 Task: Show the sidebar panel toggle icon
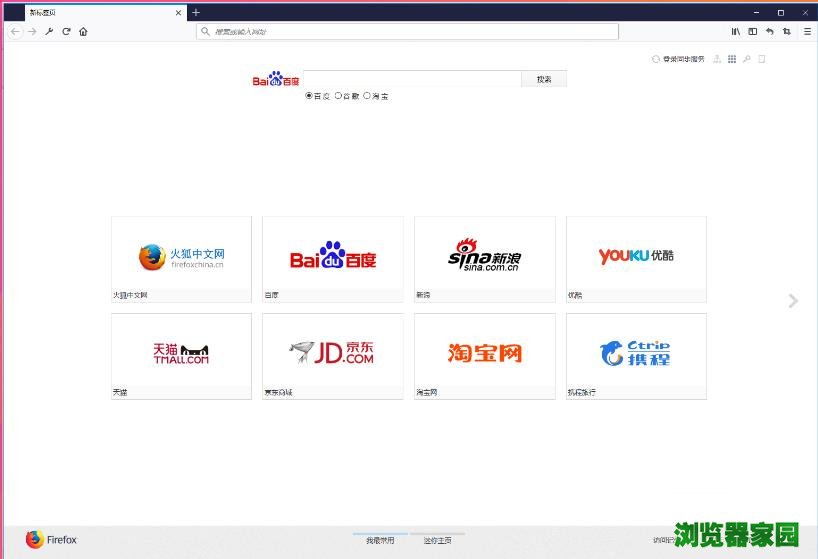pos(752,32)
